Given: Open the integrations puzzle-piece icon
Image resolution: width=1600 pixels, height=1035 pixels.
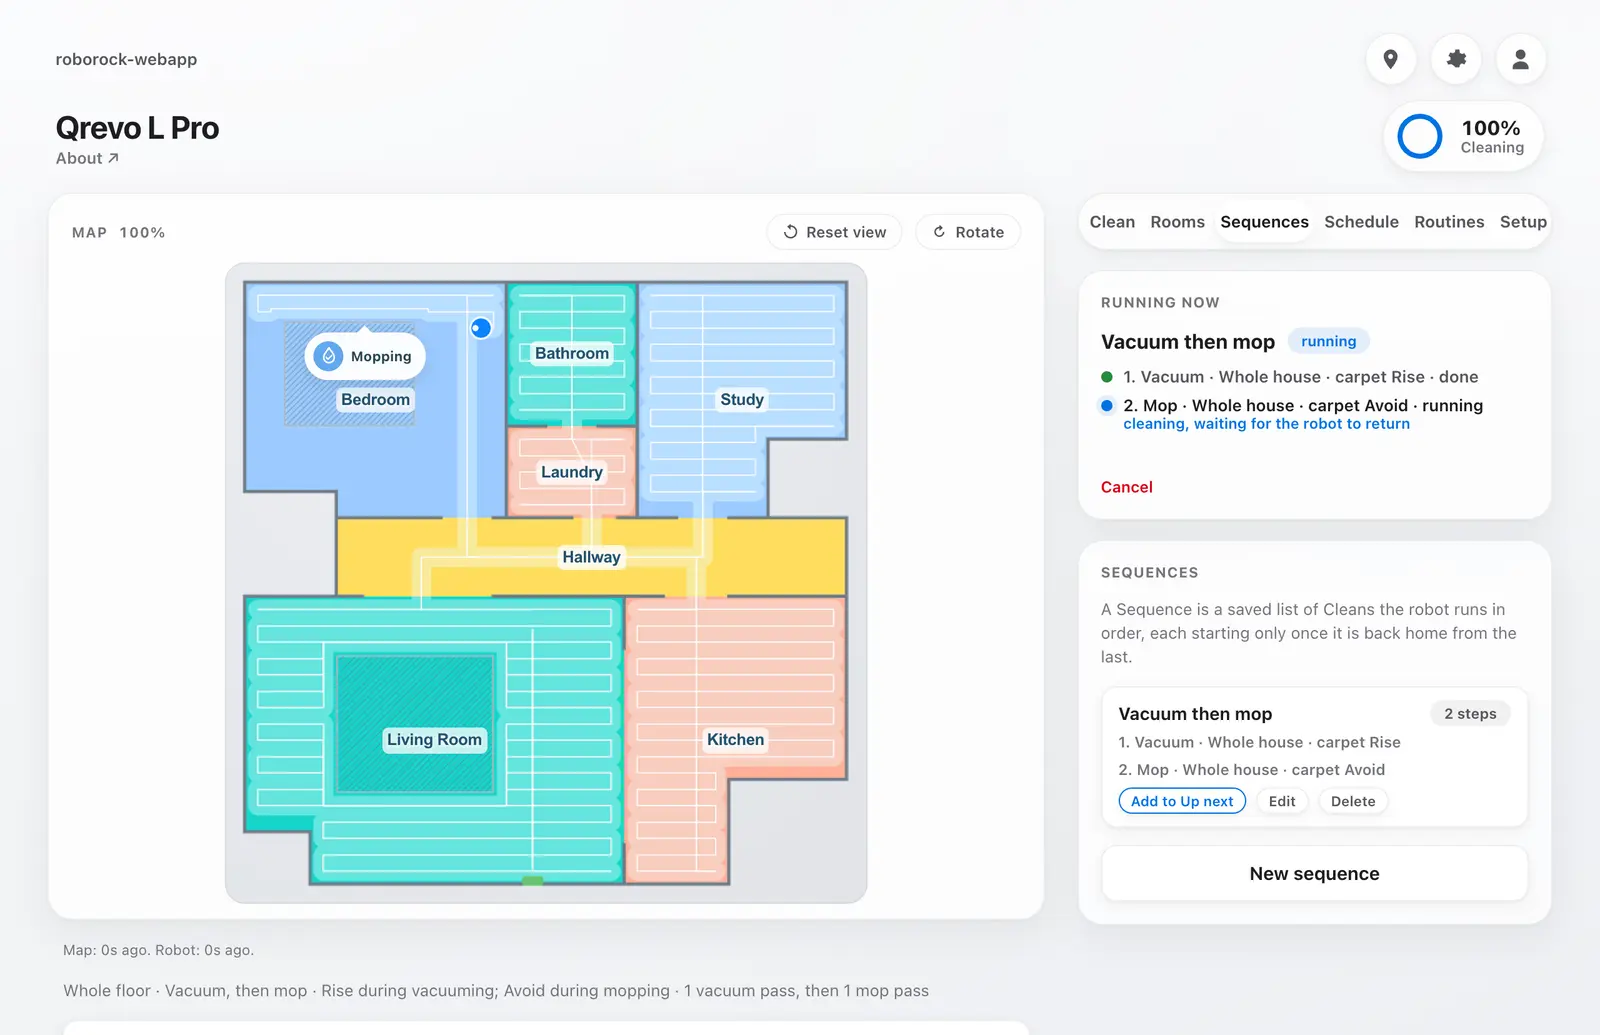Looking at the screenshot, I should pyautogui.click(x=1456, y=60).
